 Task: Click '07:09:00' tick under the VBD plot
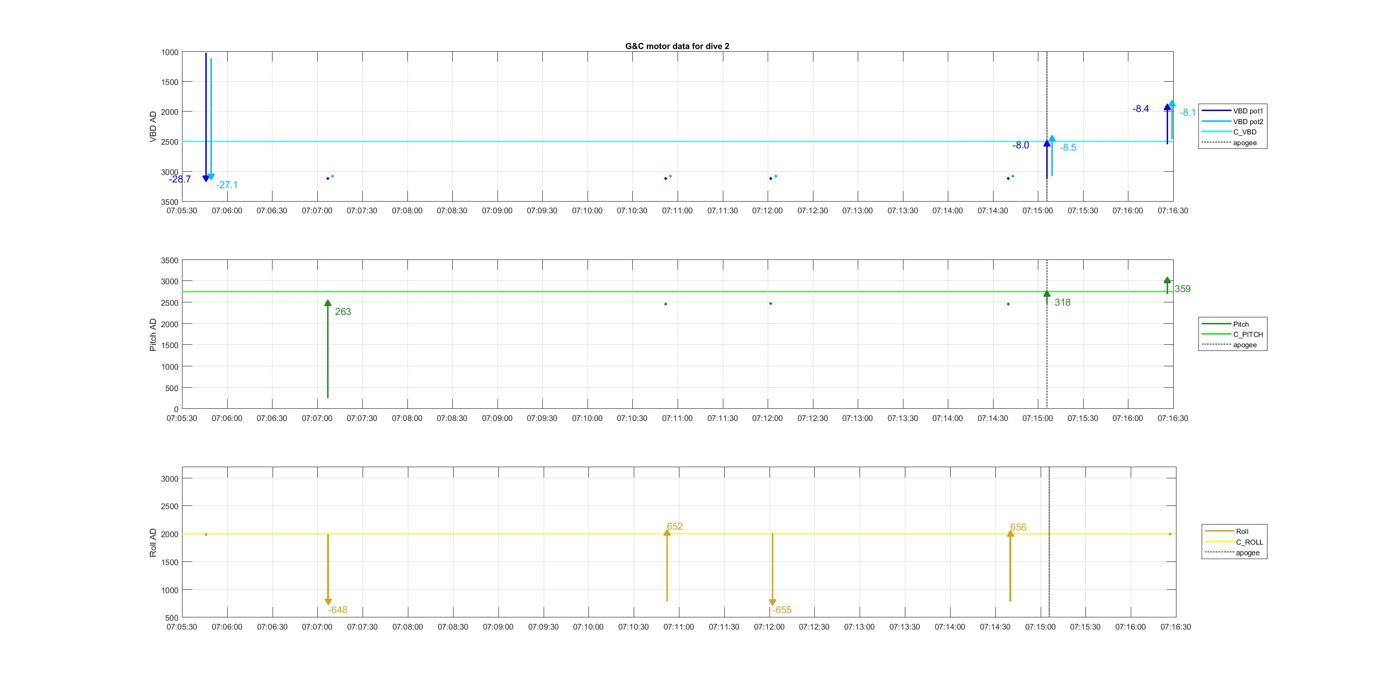click(497, 210)
